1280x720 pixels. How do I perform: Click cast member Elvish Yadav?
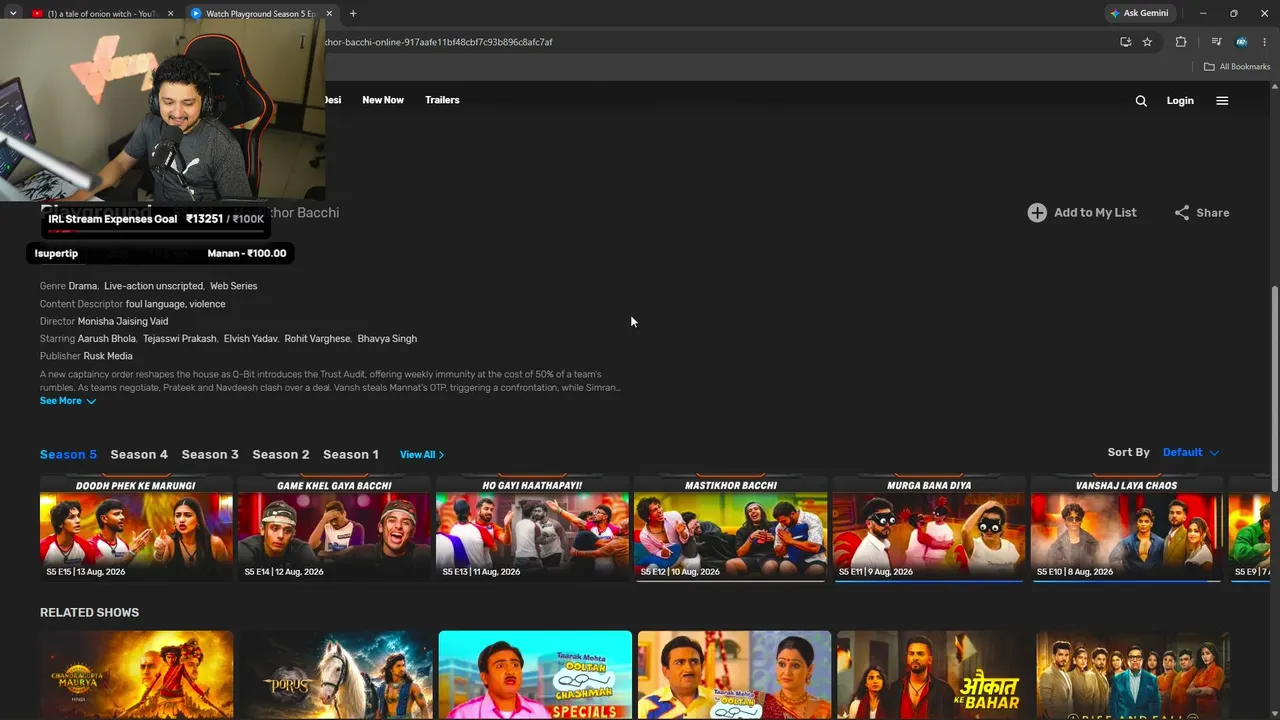pos(250,339)
